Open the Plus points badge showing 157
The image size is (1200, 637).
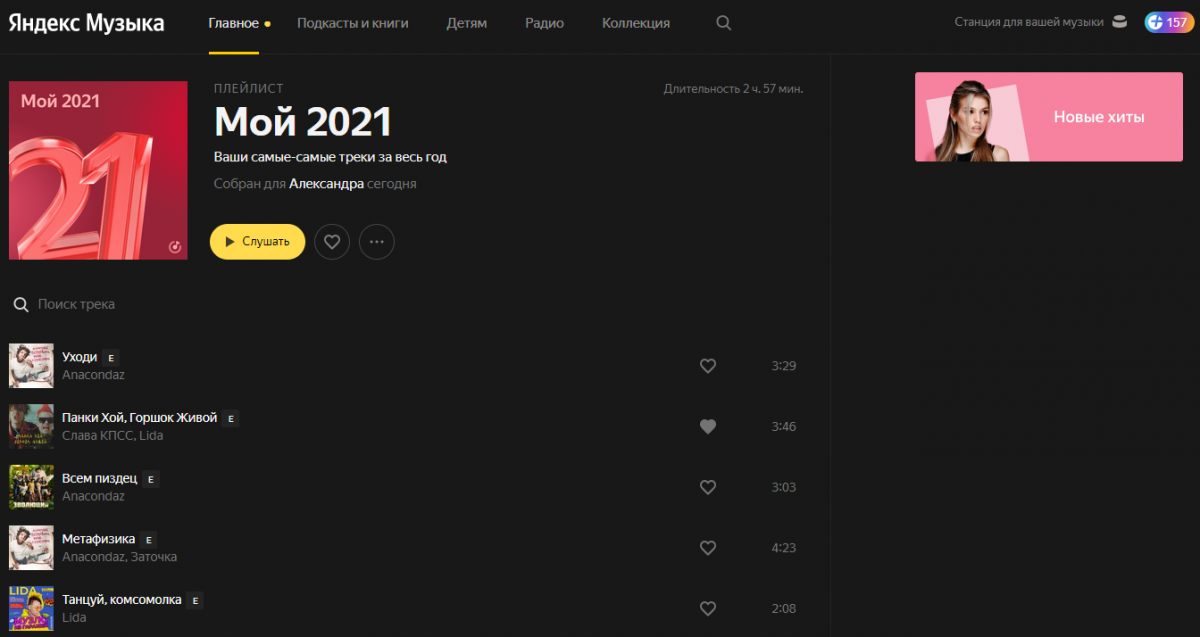point(1167,22)
